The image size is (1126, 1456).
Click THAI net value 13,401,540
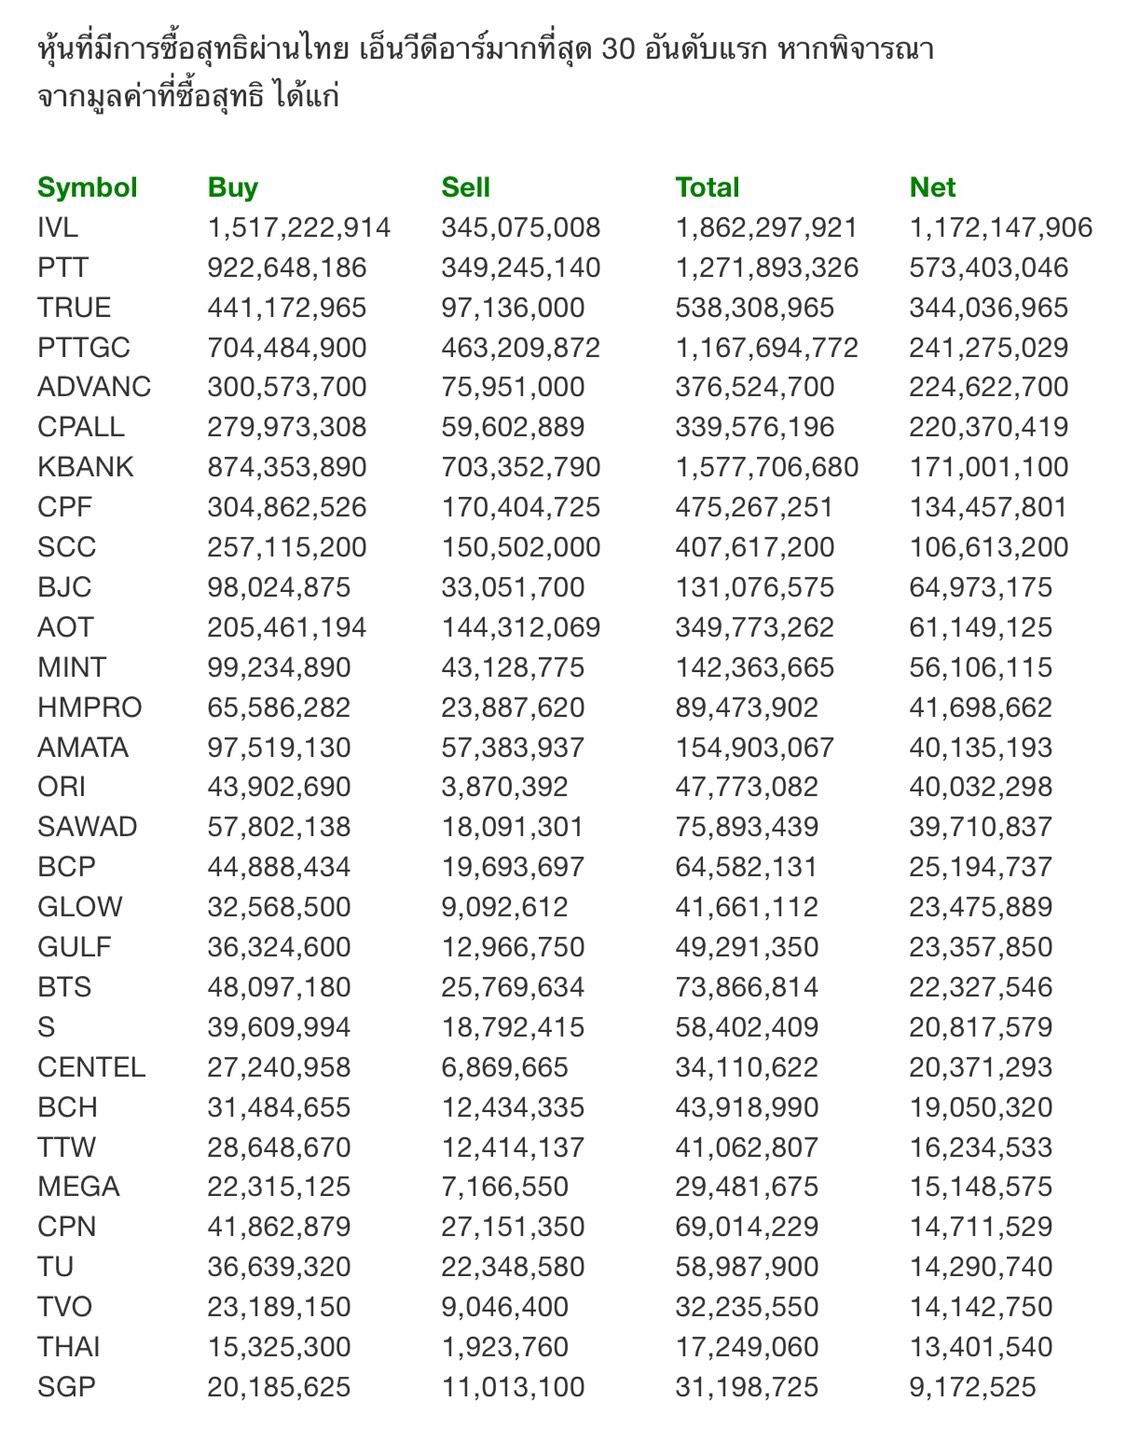[980, 1347]
